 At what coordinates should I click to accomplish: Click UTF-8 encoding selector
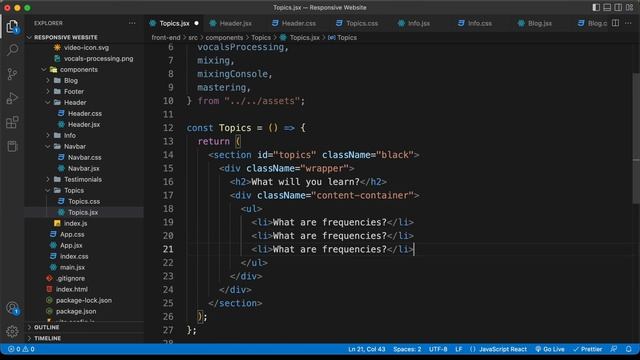pyautogui.click(x=438, y=349)
